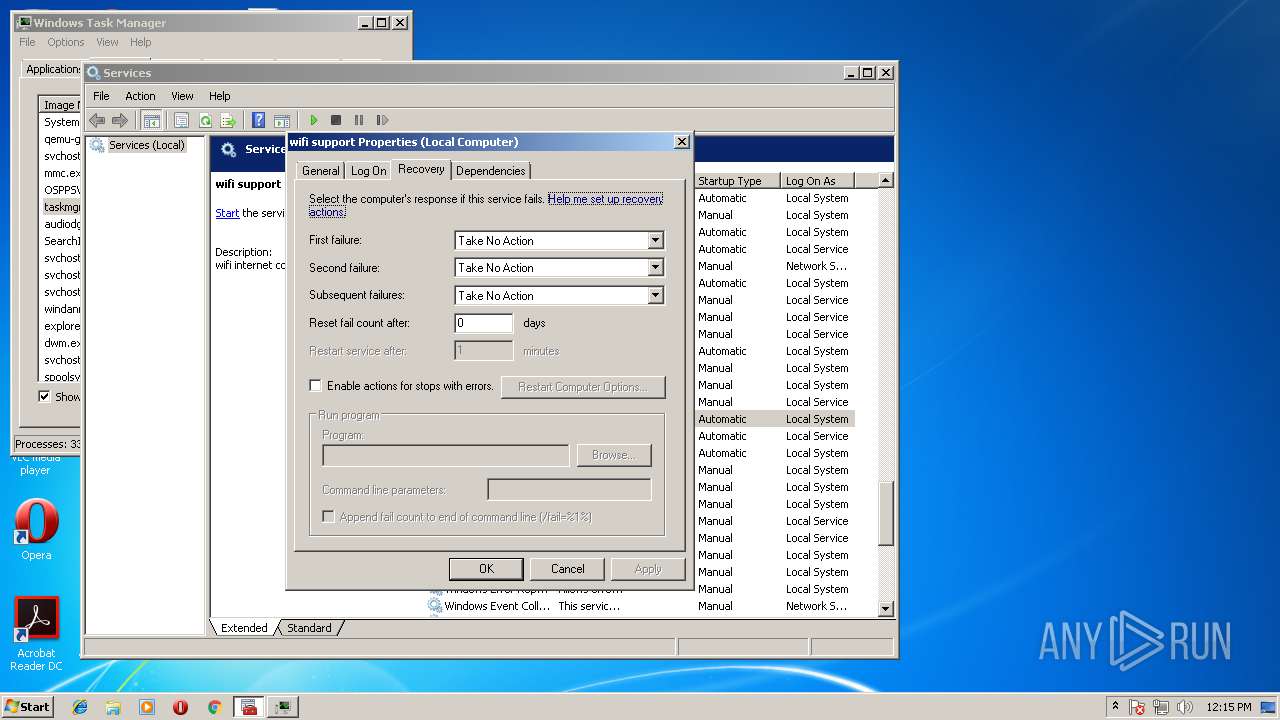Show hidden tray icons arrow
Image resolution: width=1280 pixels, height=720 pixels.
pos(1115,706)
